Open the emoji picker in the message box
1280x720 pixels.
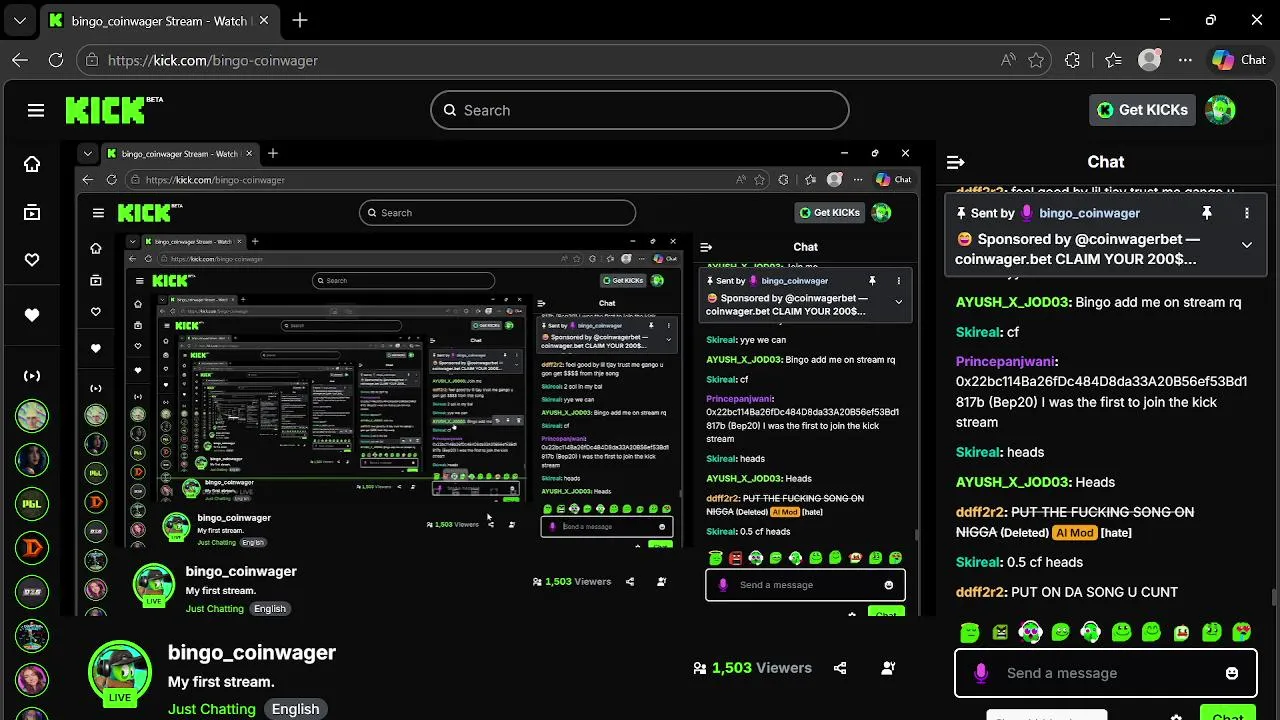click(1232, 673)
